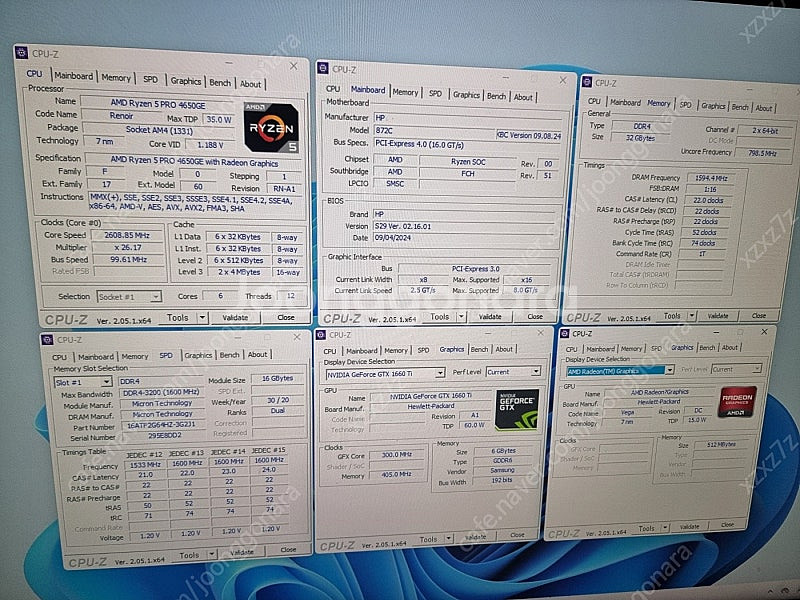Open the Perf Level dropdown in the GeForce window
The height and width of the screenshot is (600, 800).
tap(513, 372)
